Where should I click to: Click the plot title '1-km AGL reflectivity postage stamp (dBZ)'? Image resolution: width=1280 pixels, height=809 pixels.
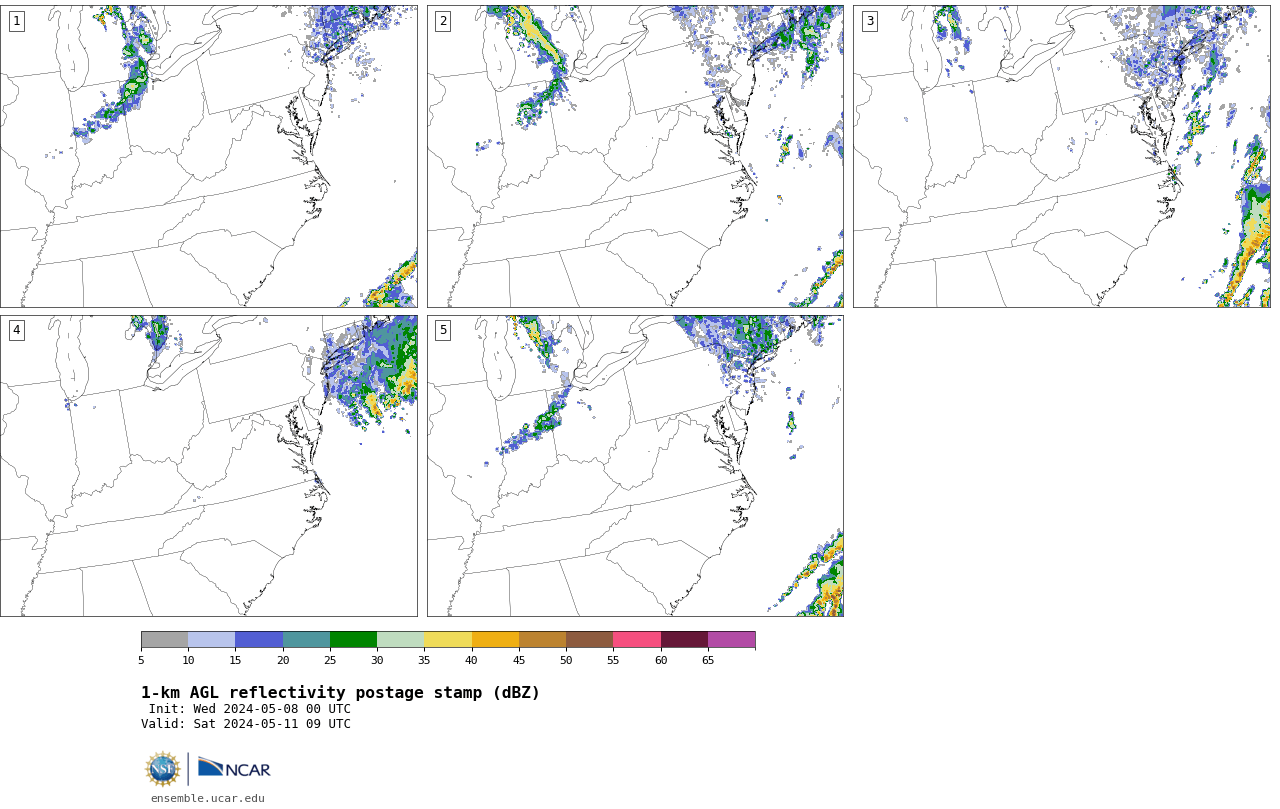340,693
